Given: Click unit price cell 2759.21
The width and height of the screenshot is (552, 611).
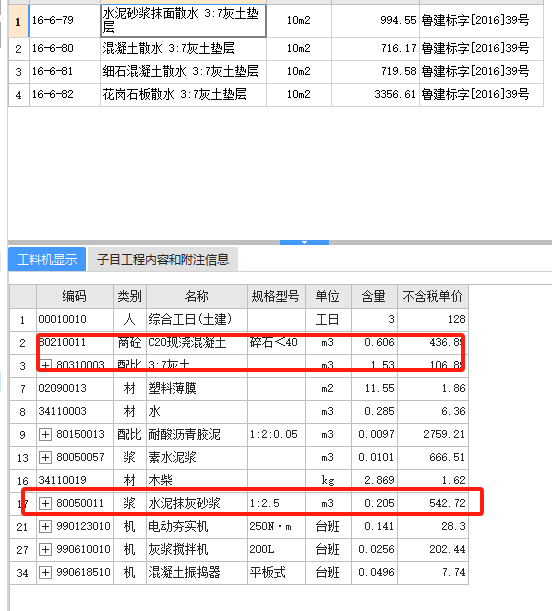Looking at the screenshot, I should click(433, 435).
